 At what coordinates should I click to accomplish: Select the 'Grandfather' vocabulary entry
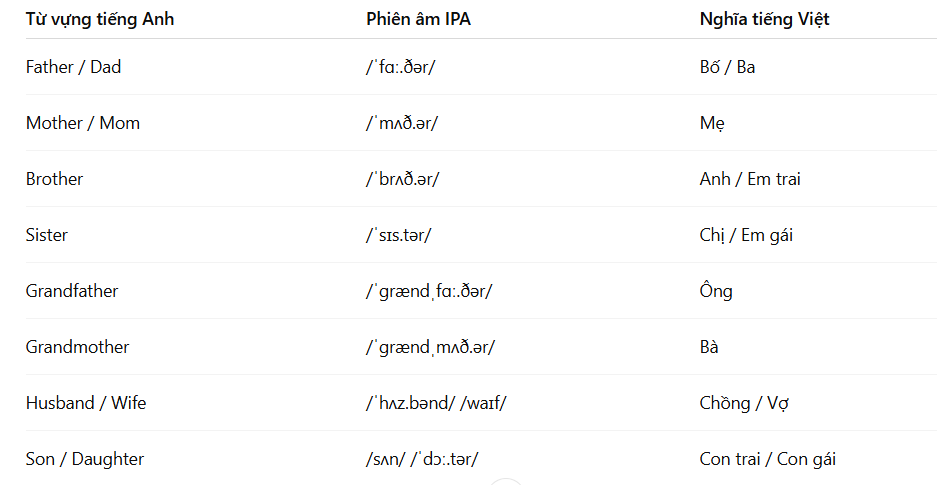(72, 291)
